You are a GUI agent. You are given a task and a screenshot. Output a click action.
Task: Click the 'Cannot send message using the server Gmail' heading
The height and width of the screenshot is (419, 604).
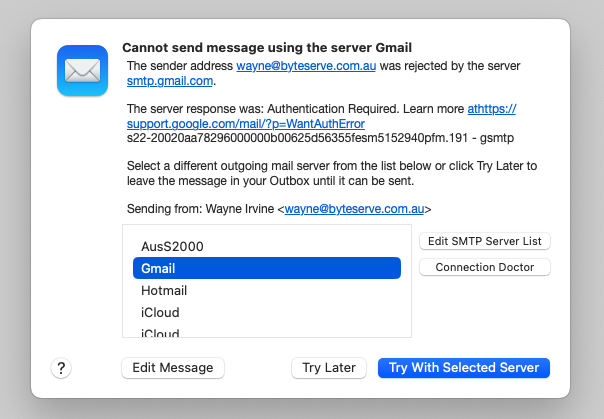pos(267,47)
